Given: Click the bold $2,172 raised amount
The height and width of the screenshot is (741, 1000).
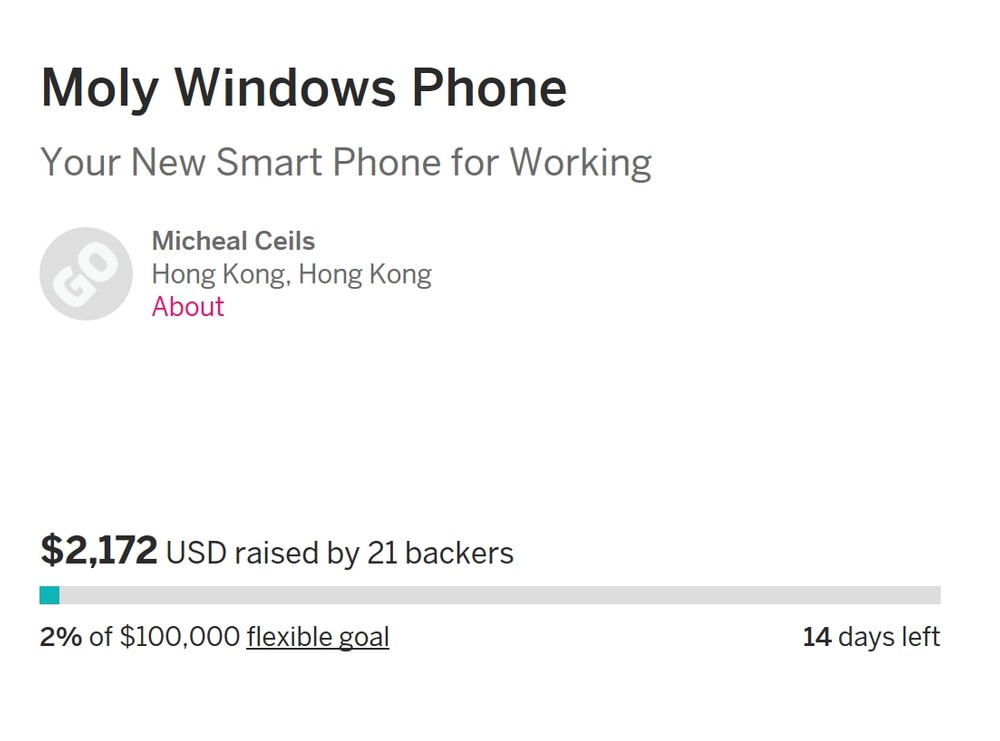Looking at the screenshot, I should click(x=99, y=551).
